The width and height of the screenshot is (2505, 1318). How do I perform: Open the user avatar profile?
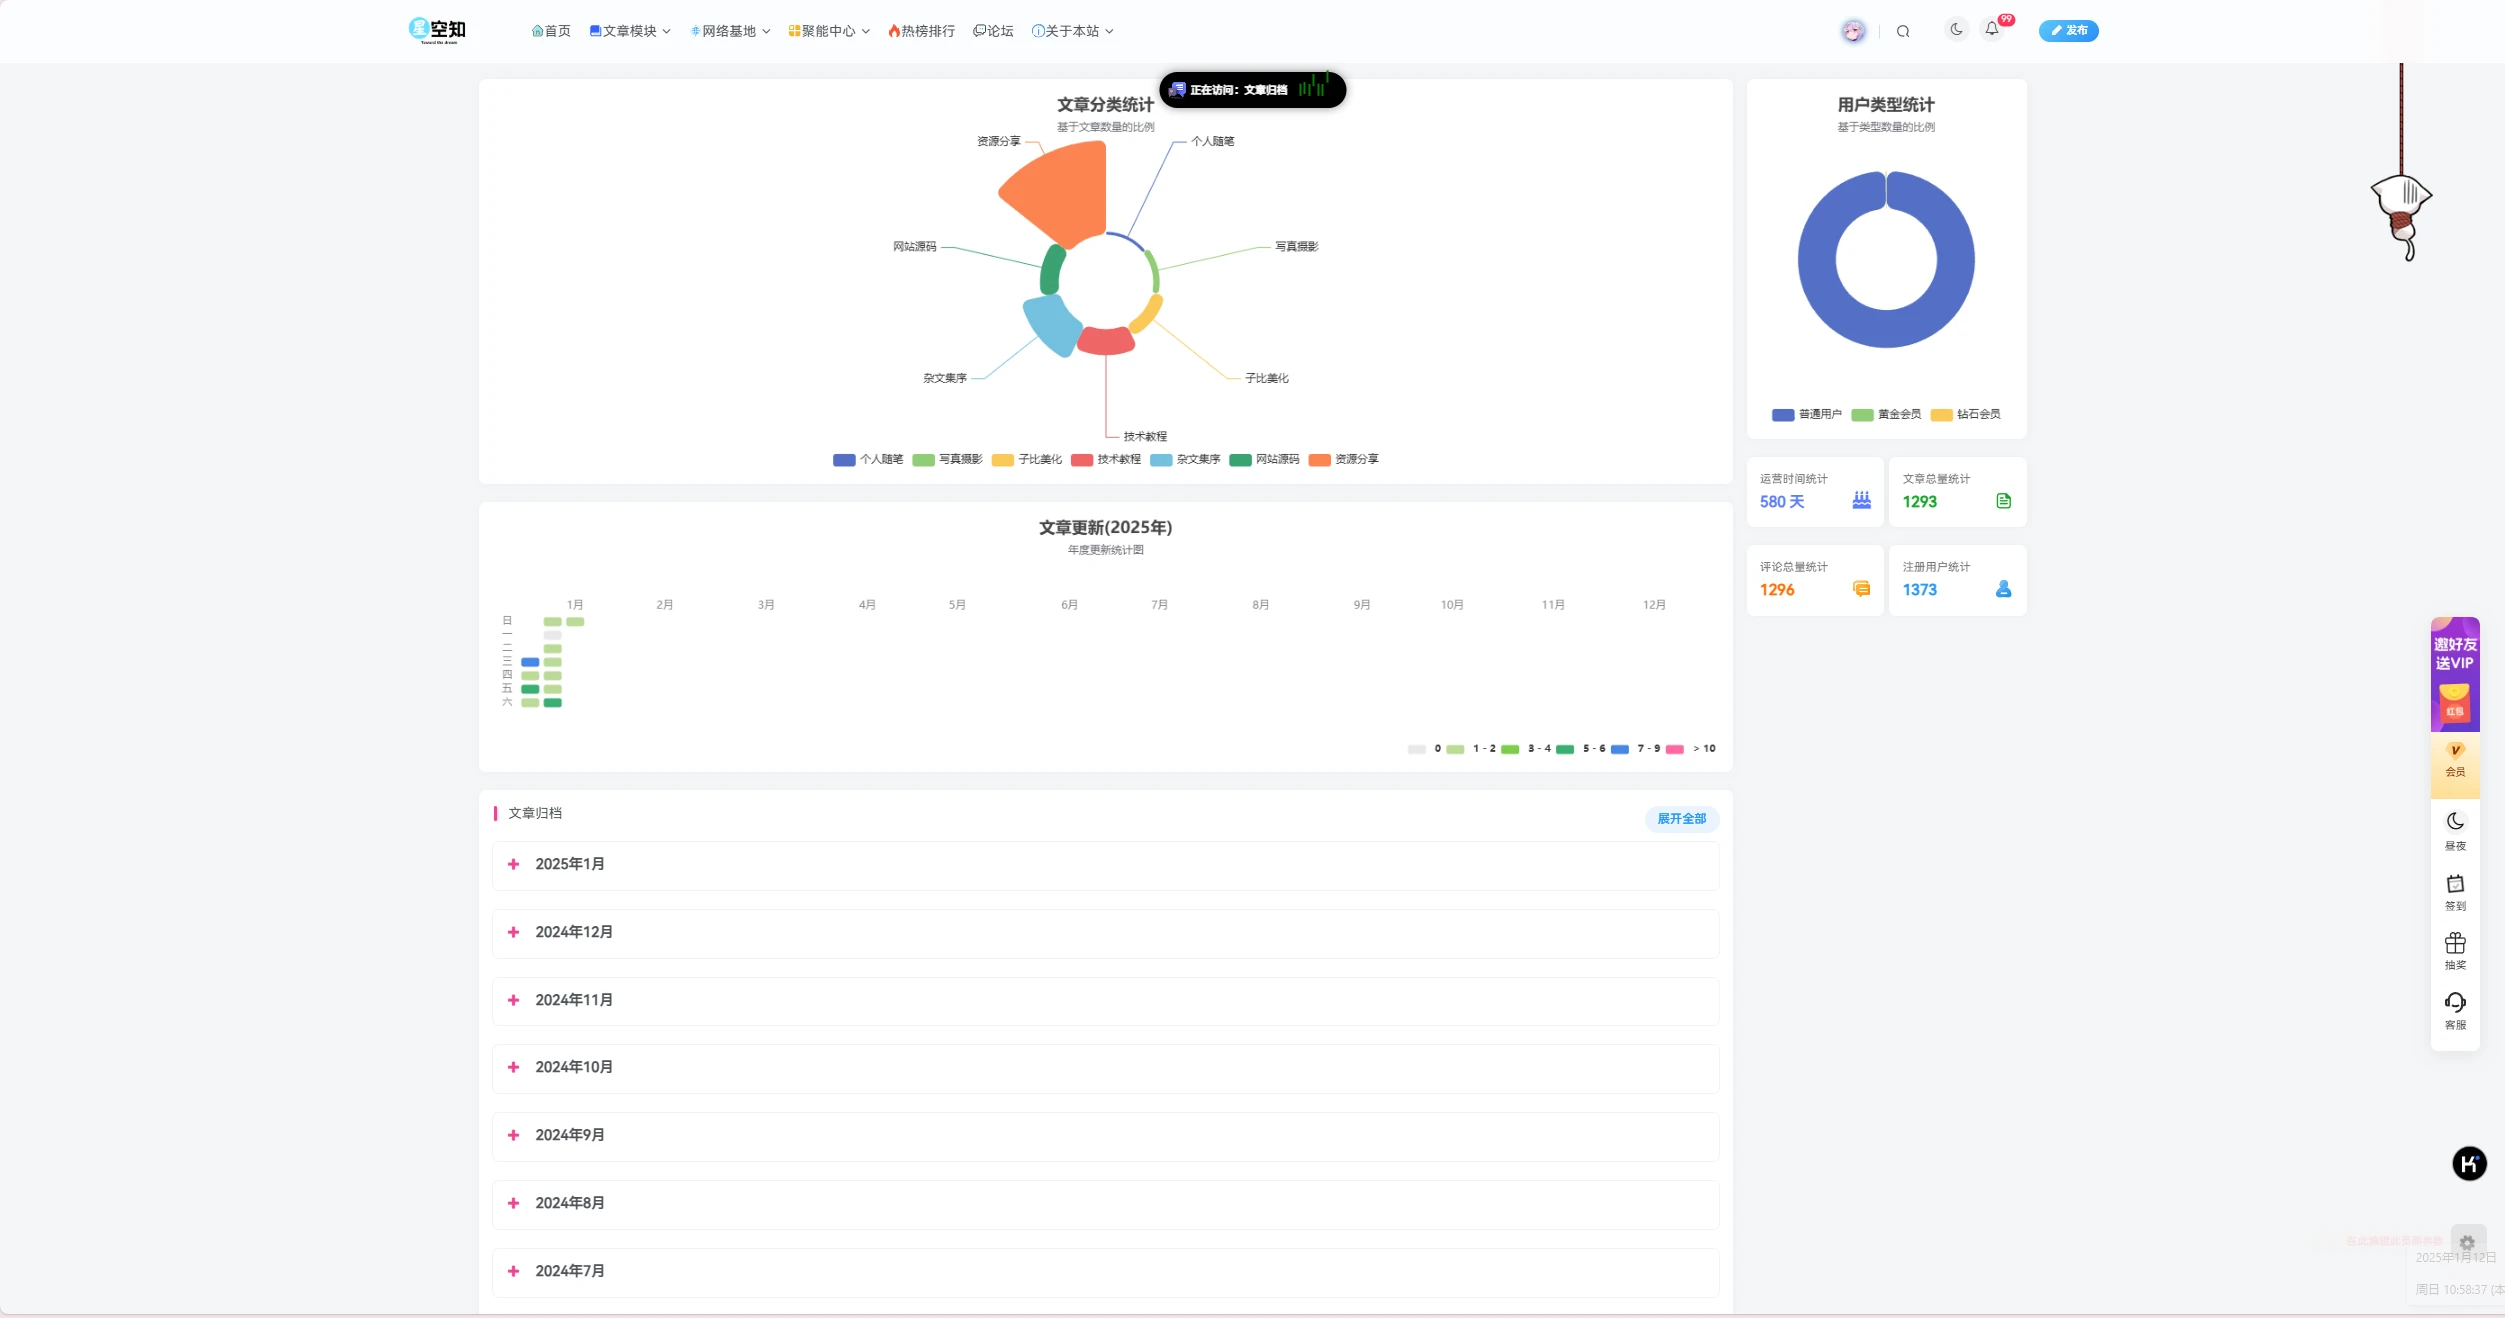pos(1853,31)
